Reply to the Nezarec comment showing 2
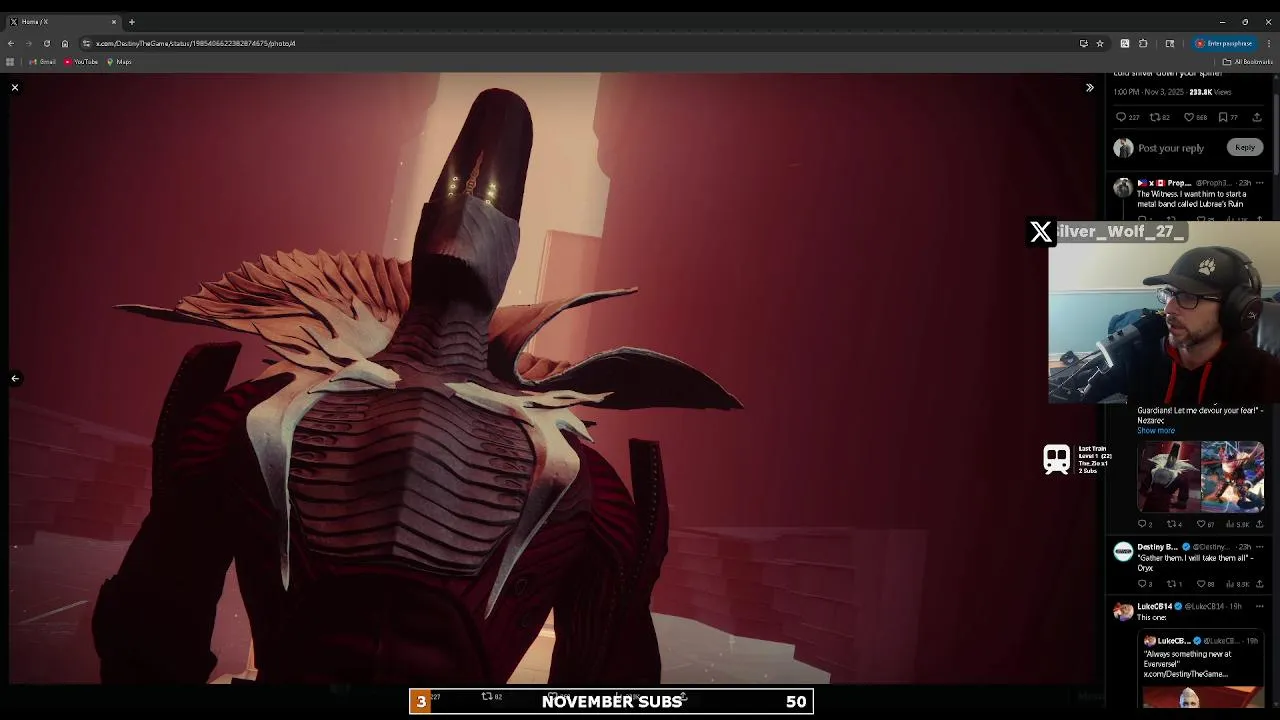This screenshot has width=1280, height=720. 1145,524
